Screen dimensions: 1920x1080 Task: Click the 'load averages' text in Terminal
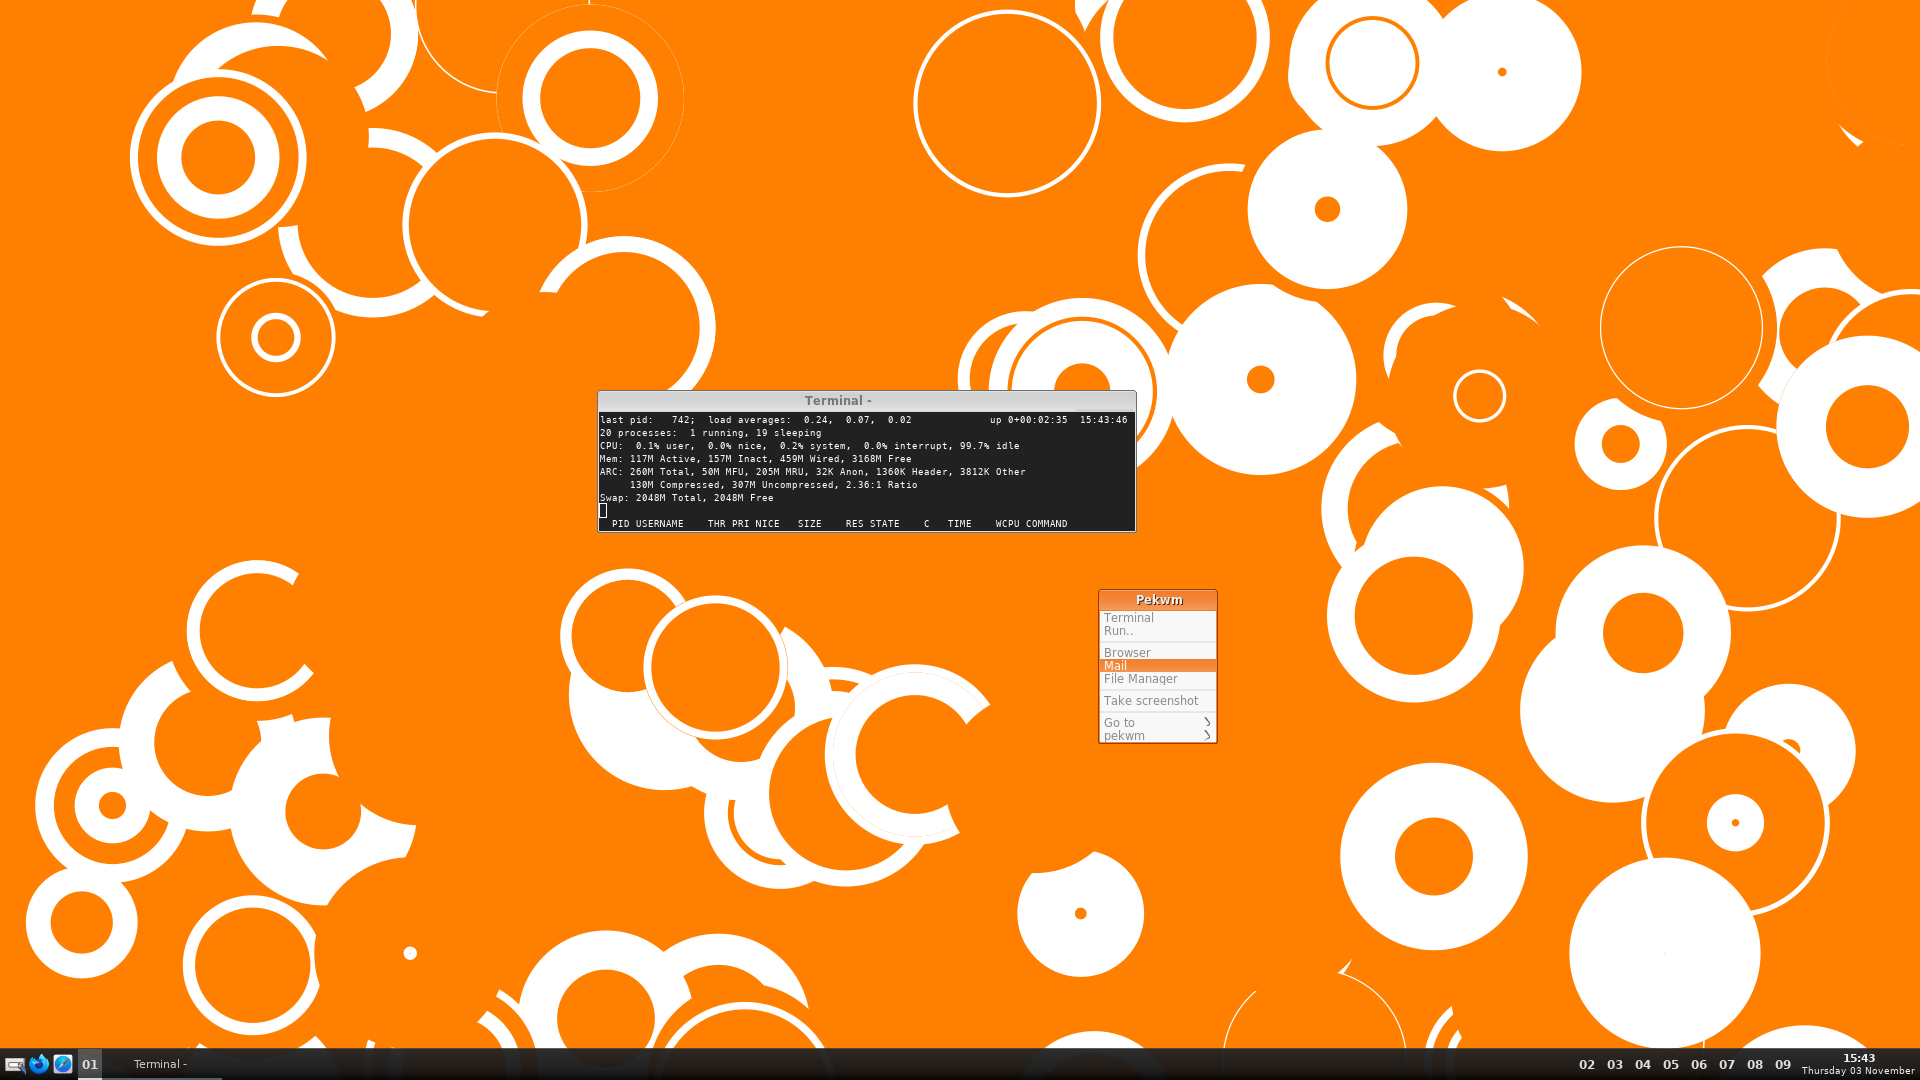tap(749, 420)
